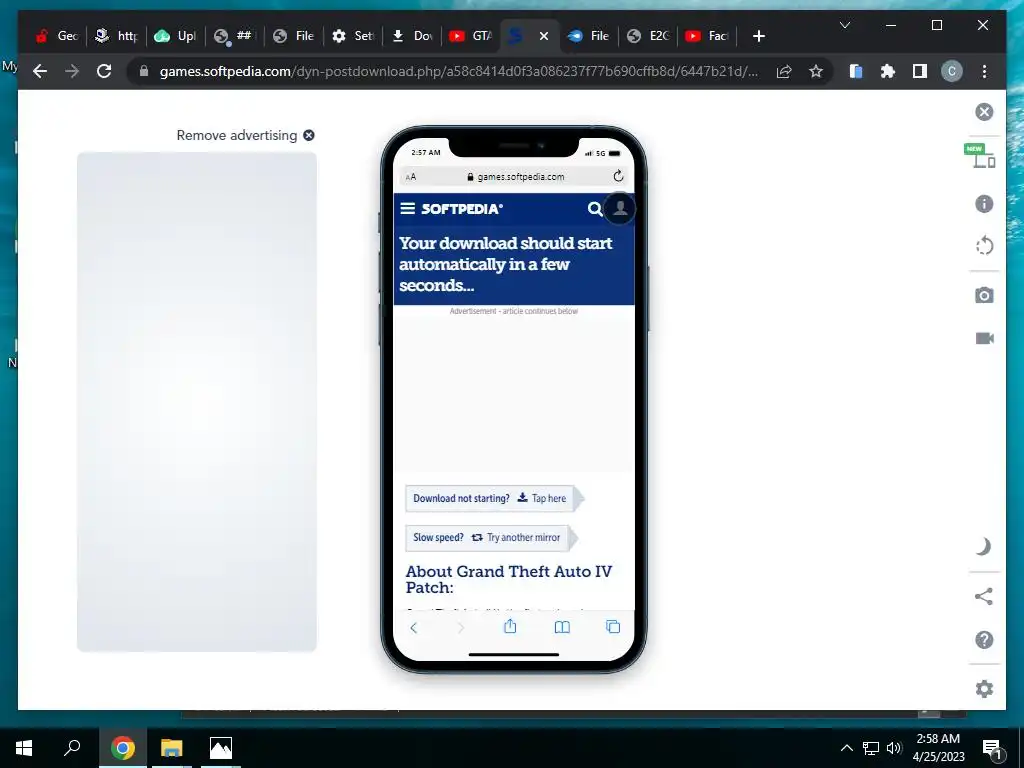Screen dimensions: 1024x768
Task: Open Safari tabs icon in phone
Action: coord(613,627)
